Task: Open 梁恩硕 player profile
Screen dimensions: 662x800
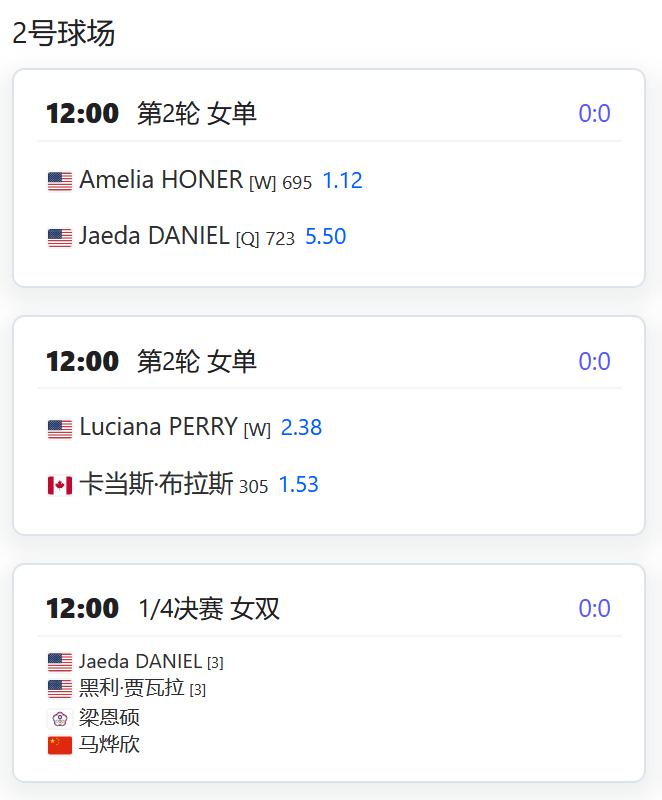Action: coord(109,718)
